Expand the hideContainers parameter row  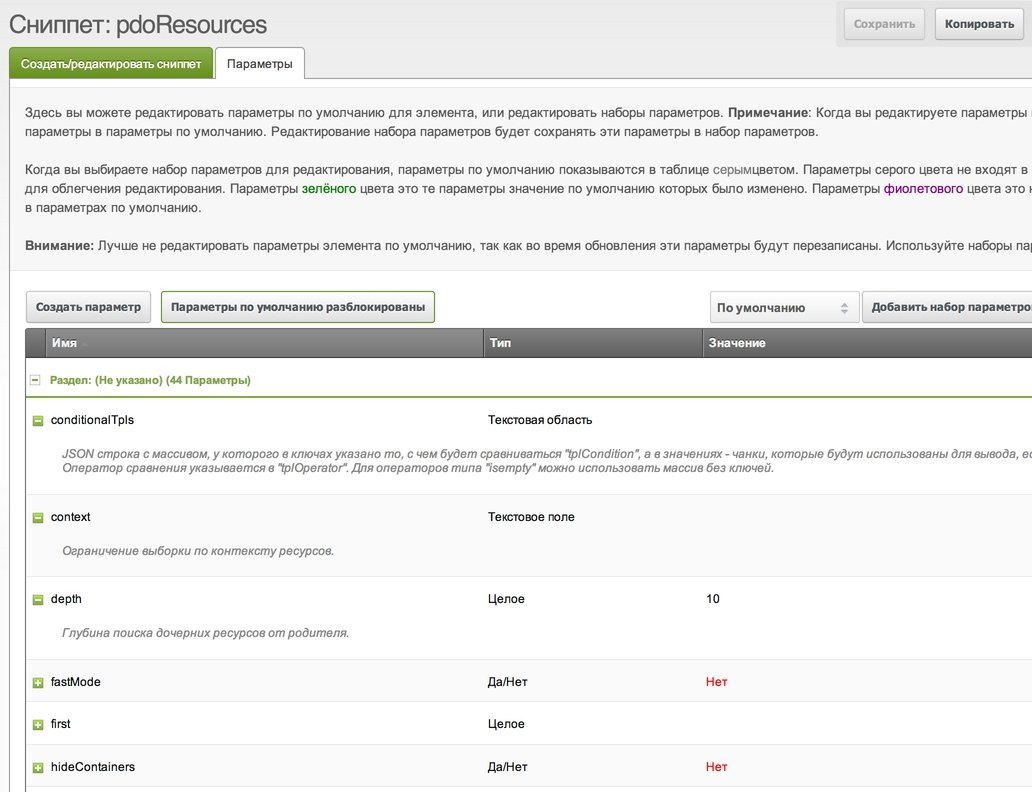(38, 768)
